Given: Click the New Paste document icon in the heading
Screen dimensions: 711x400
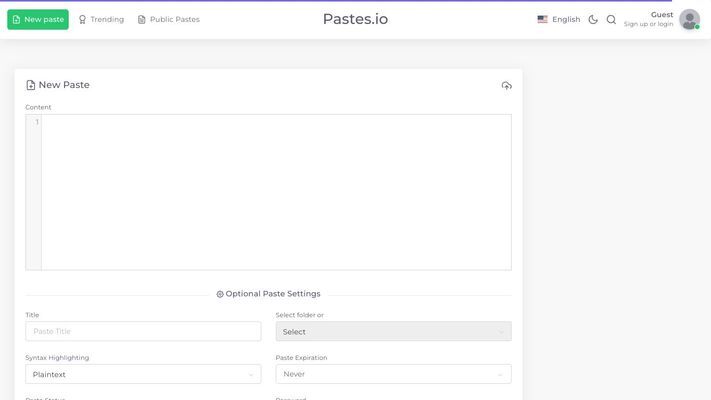Looking at the screenshot, I should click(30, 85).
